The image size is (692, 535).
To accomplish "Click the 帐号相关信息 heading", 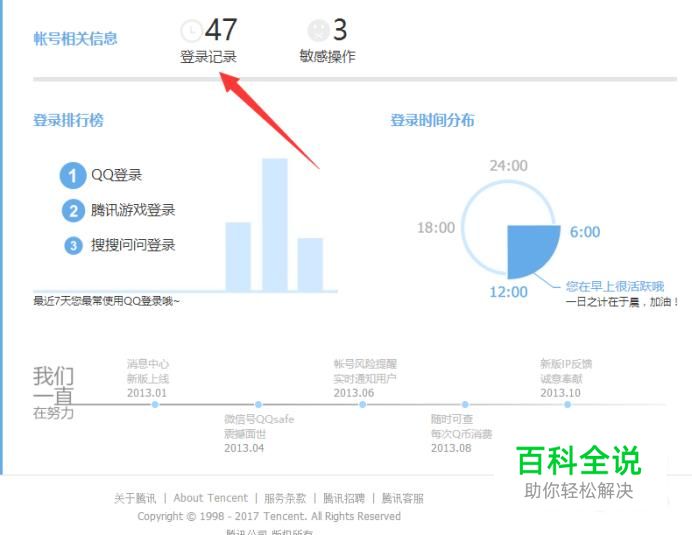I will 75,39.
